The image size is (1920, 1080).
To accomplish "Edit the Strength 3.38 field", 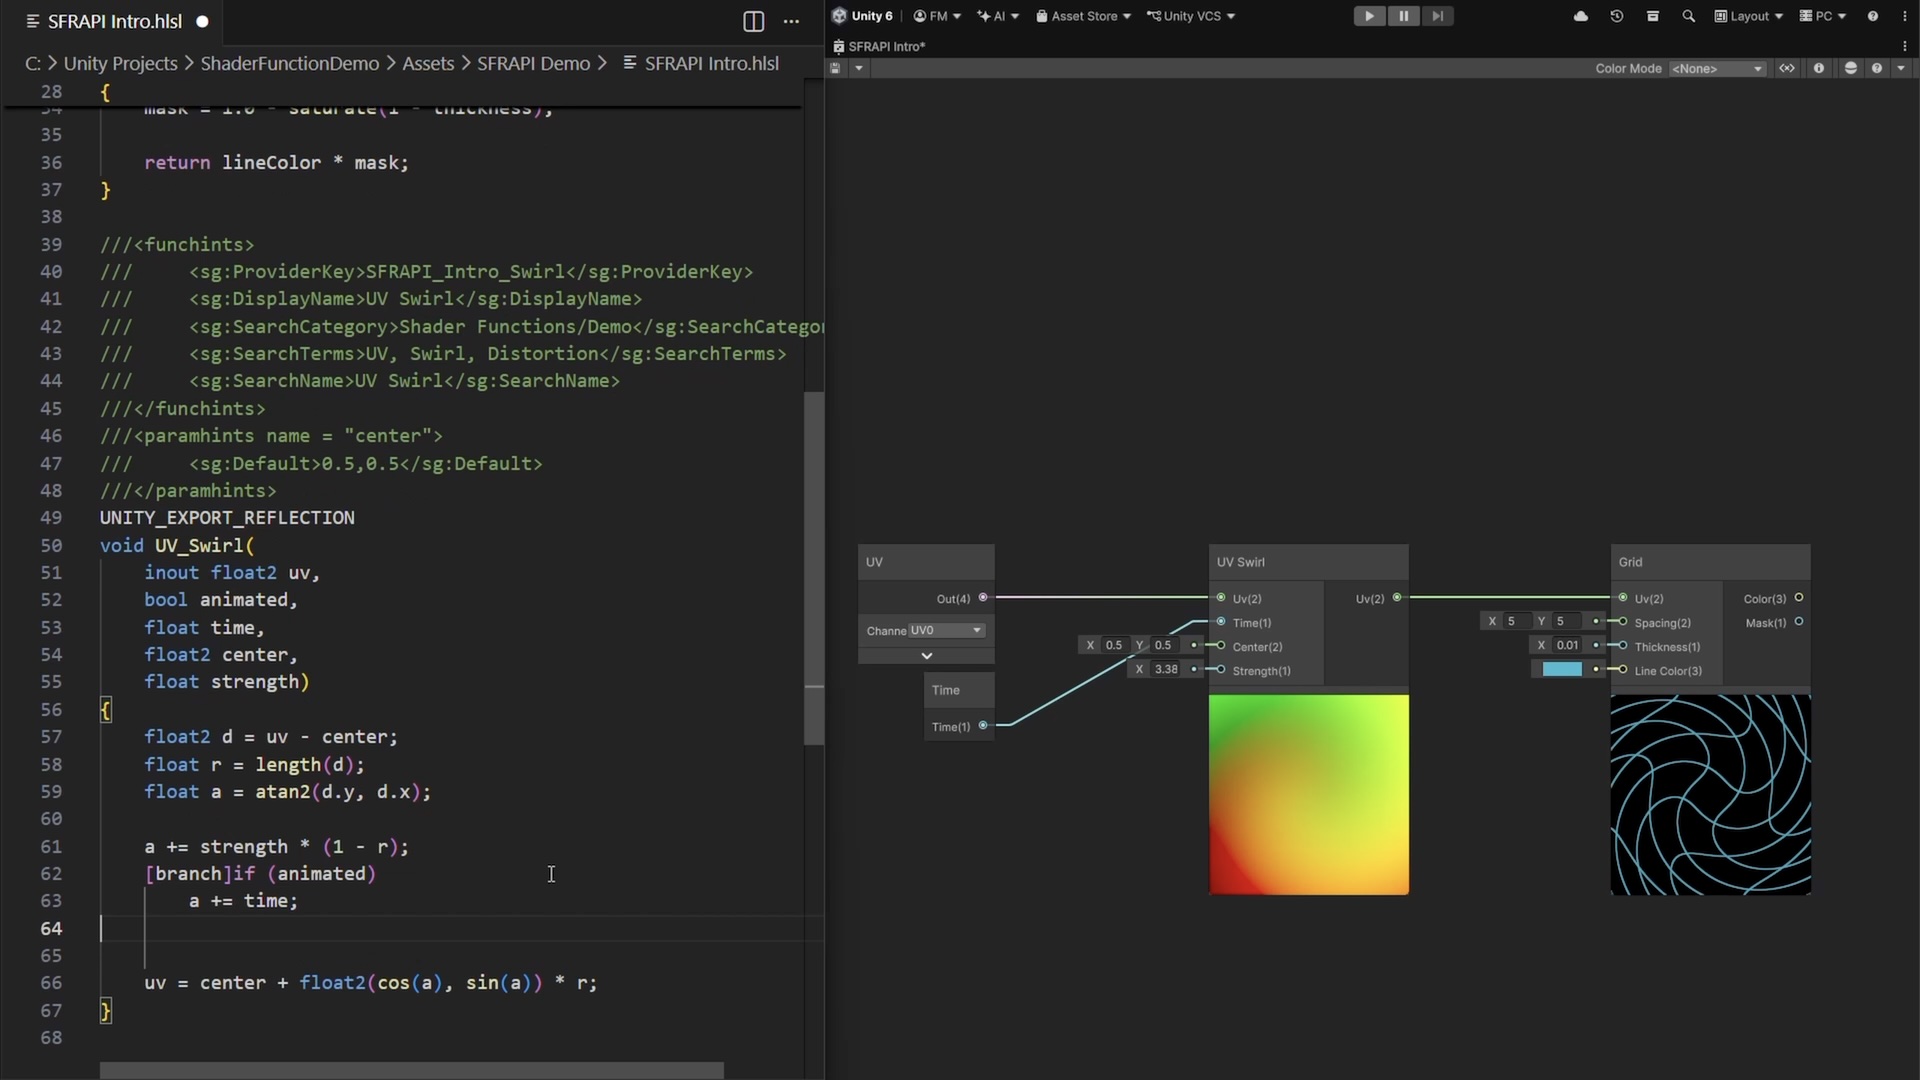I will tap(1166, 669).
